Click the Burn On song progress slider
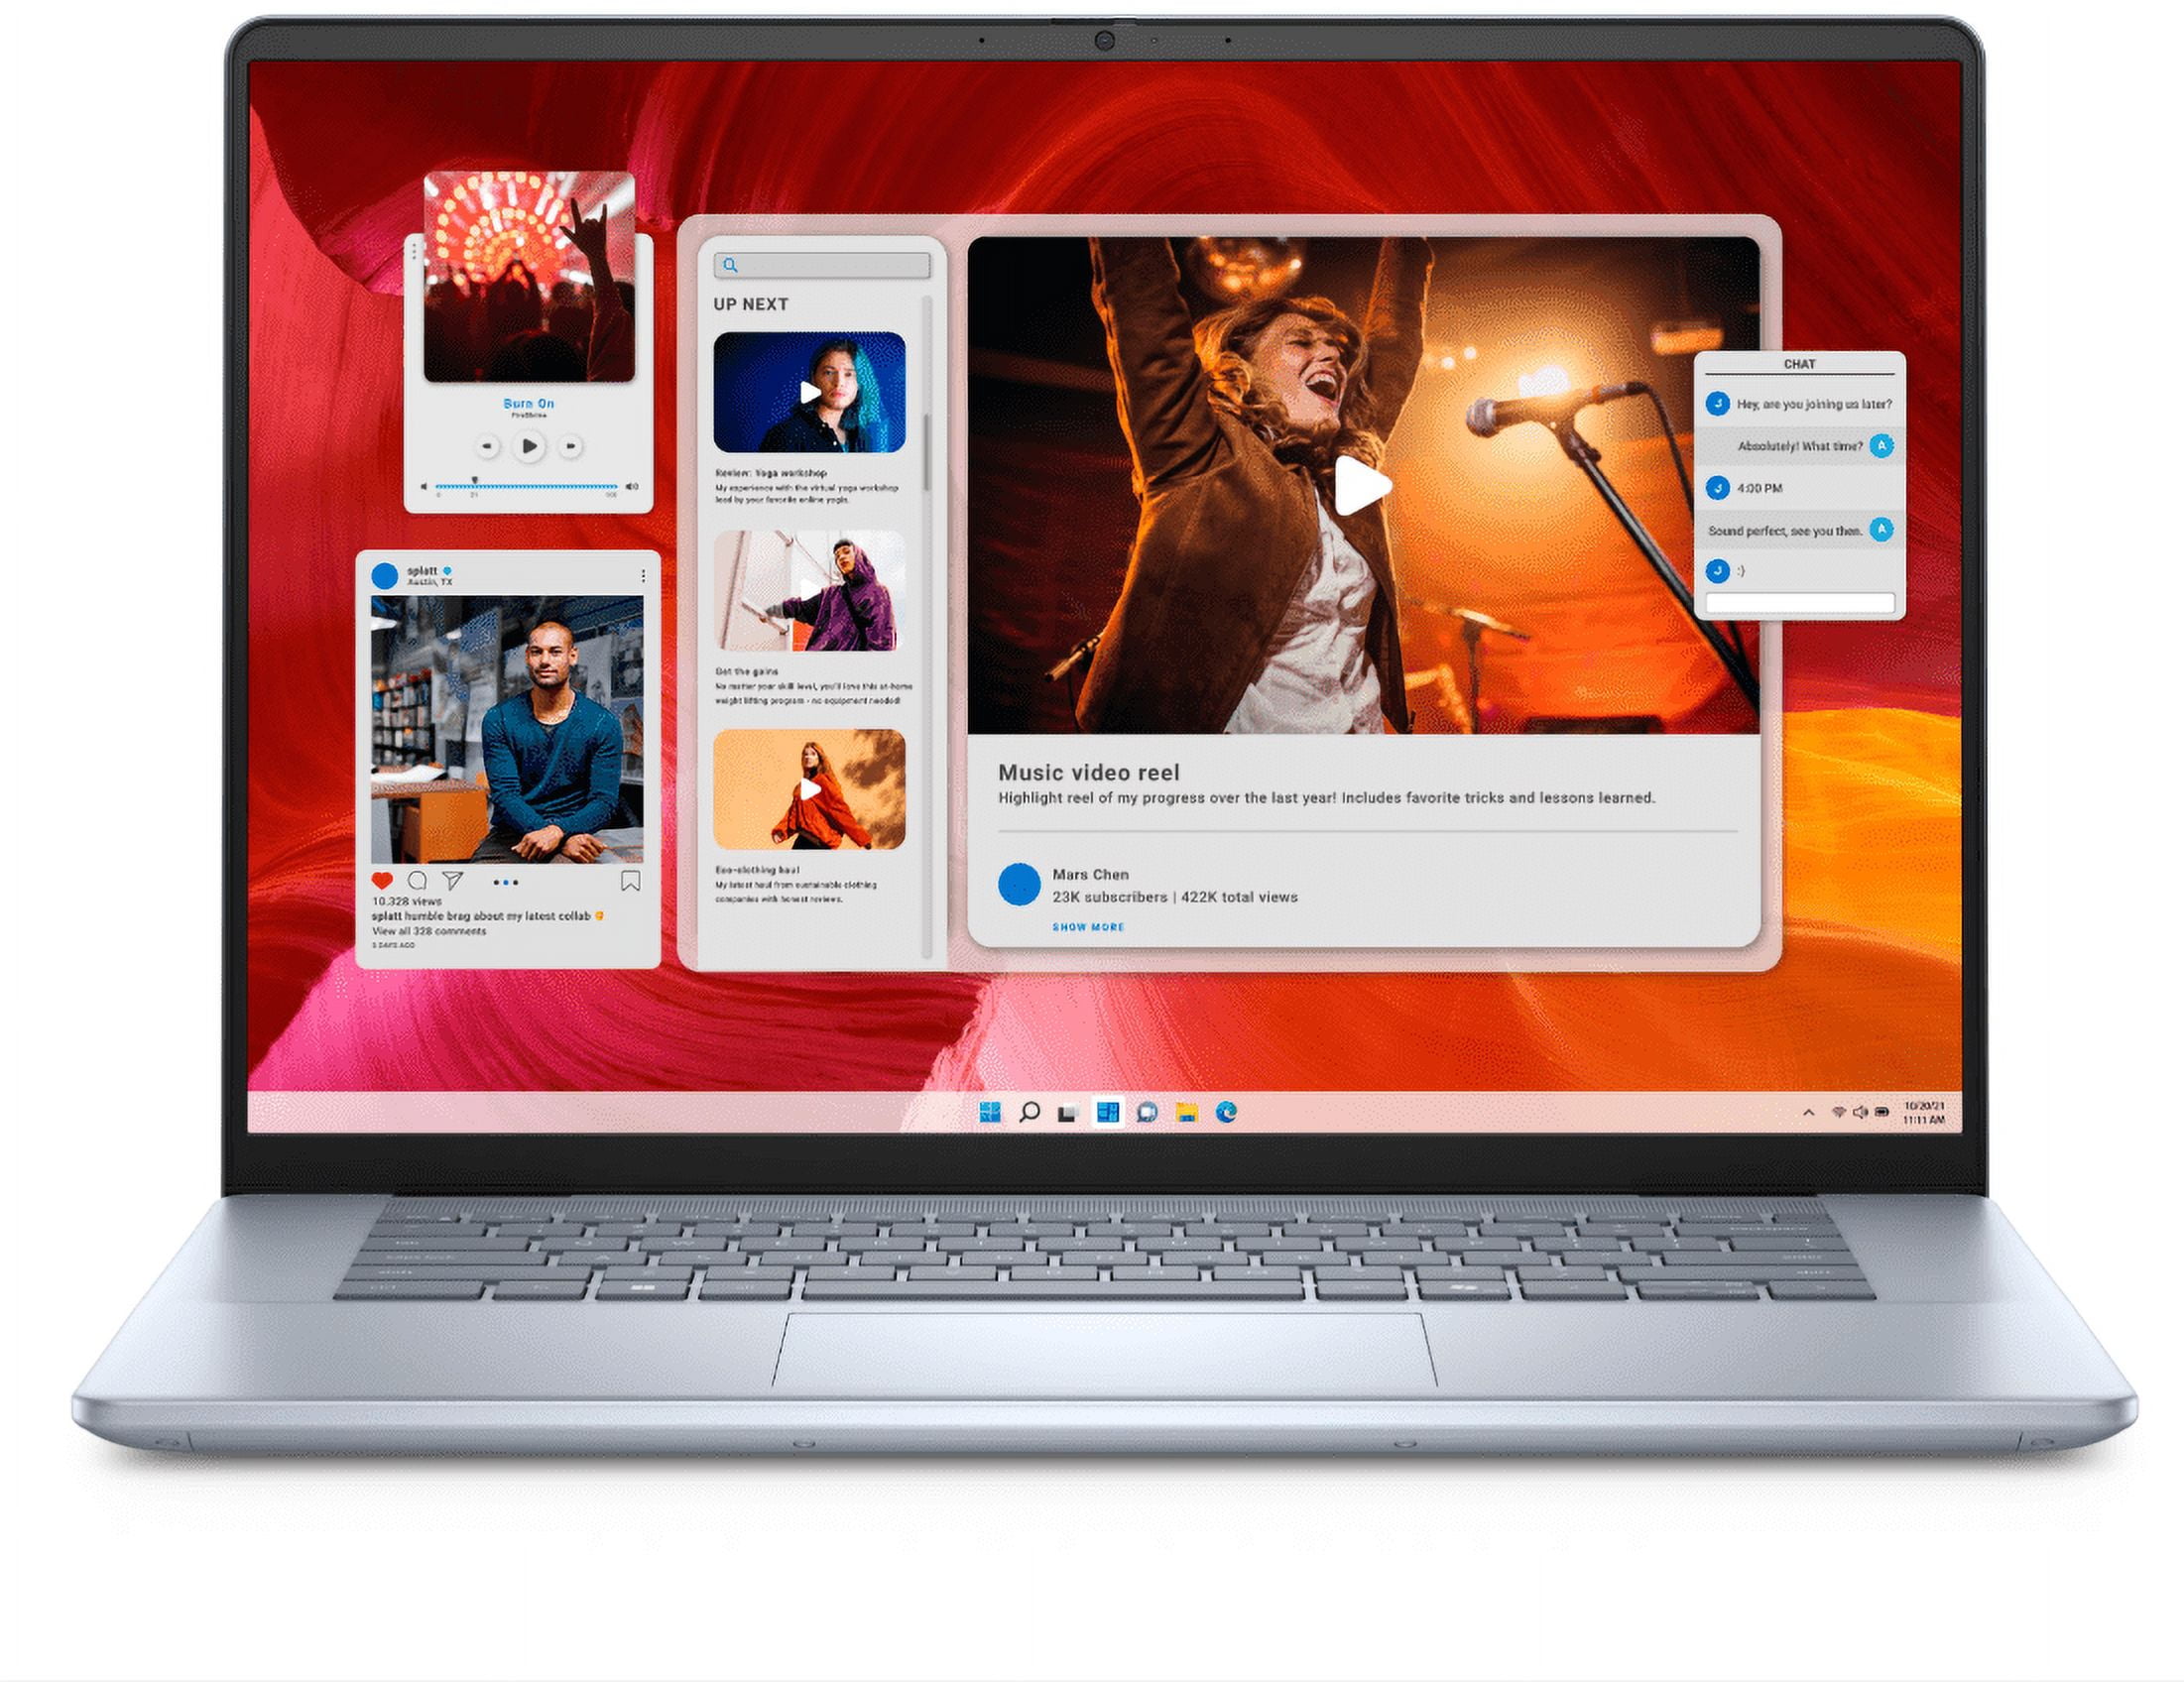The width and height of the screenshot is (2184, 1682). [x=527, y=487]
